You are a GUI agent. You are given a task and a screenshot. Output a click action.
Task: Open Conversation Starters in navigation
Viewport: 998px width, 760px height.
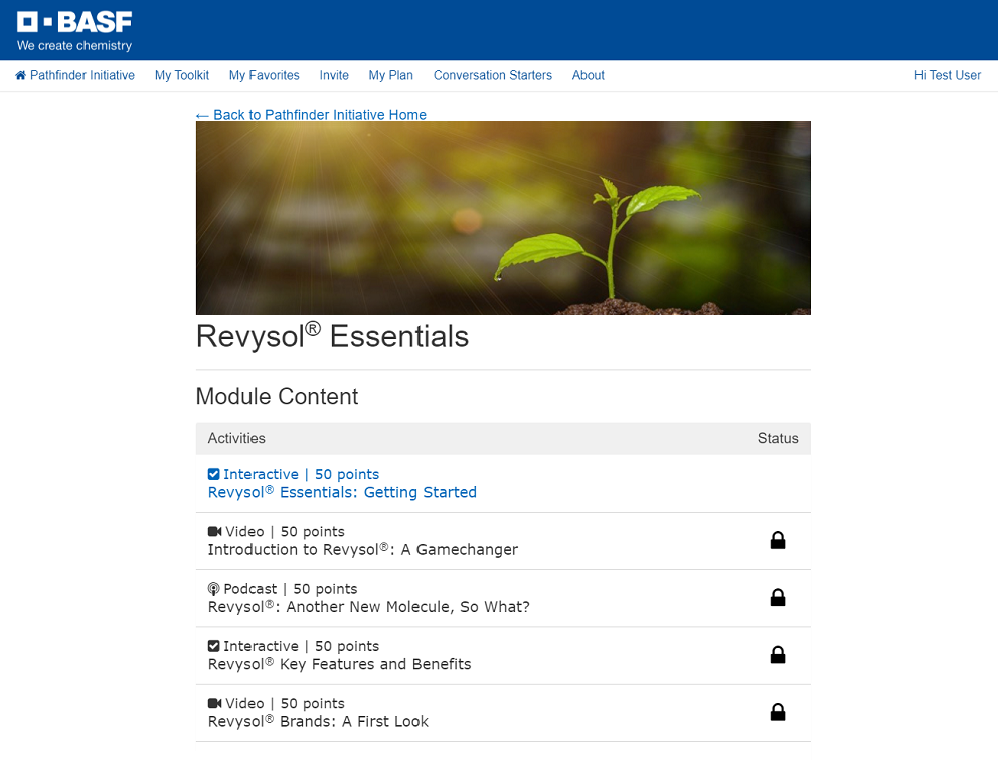[x=493, y=75]
